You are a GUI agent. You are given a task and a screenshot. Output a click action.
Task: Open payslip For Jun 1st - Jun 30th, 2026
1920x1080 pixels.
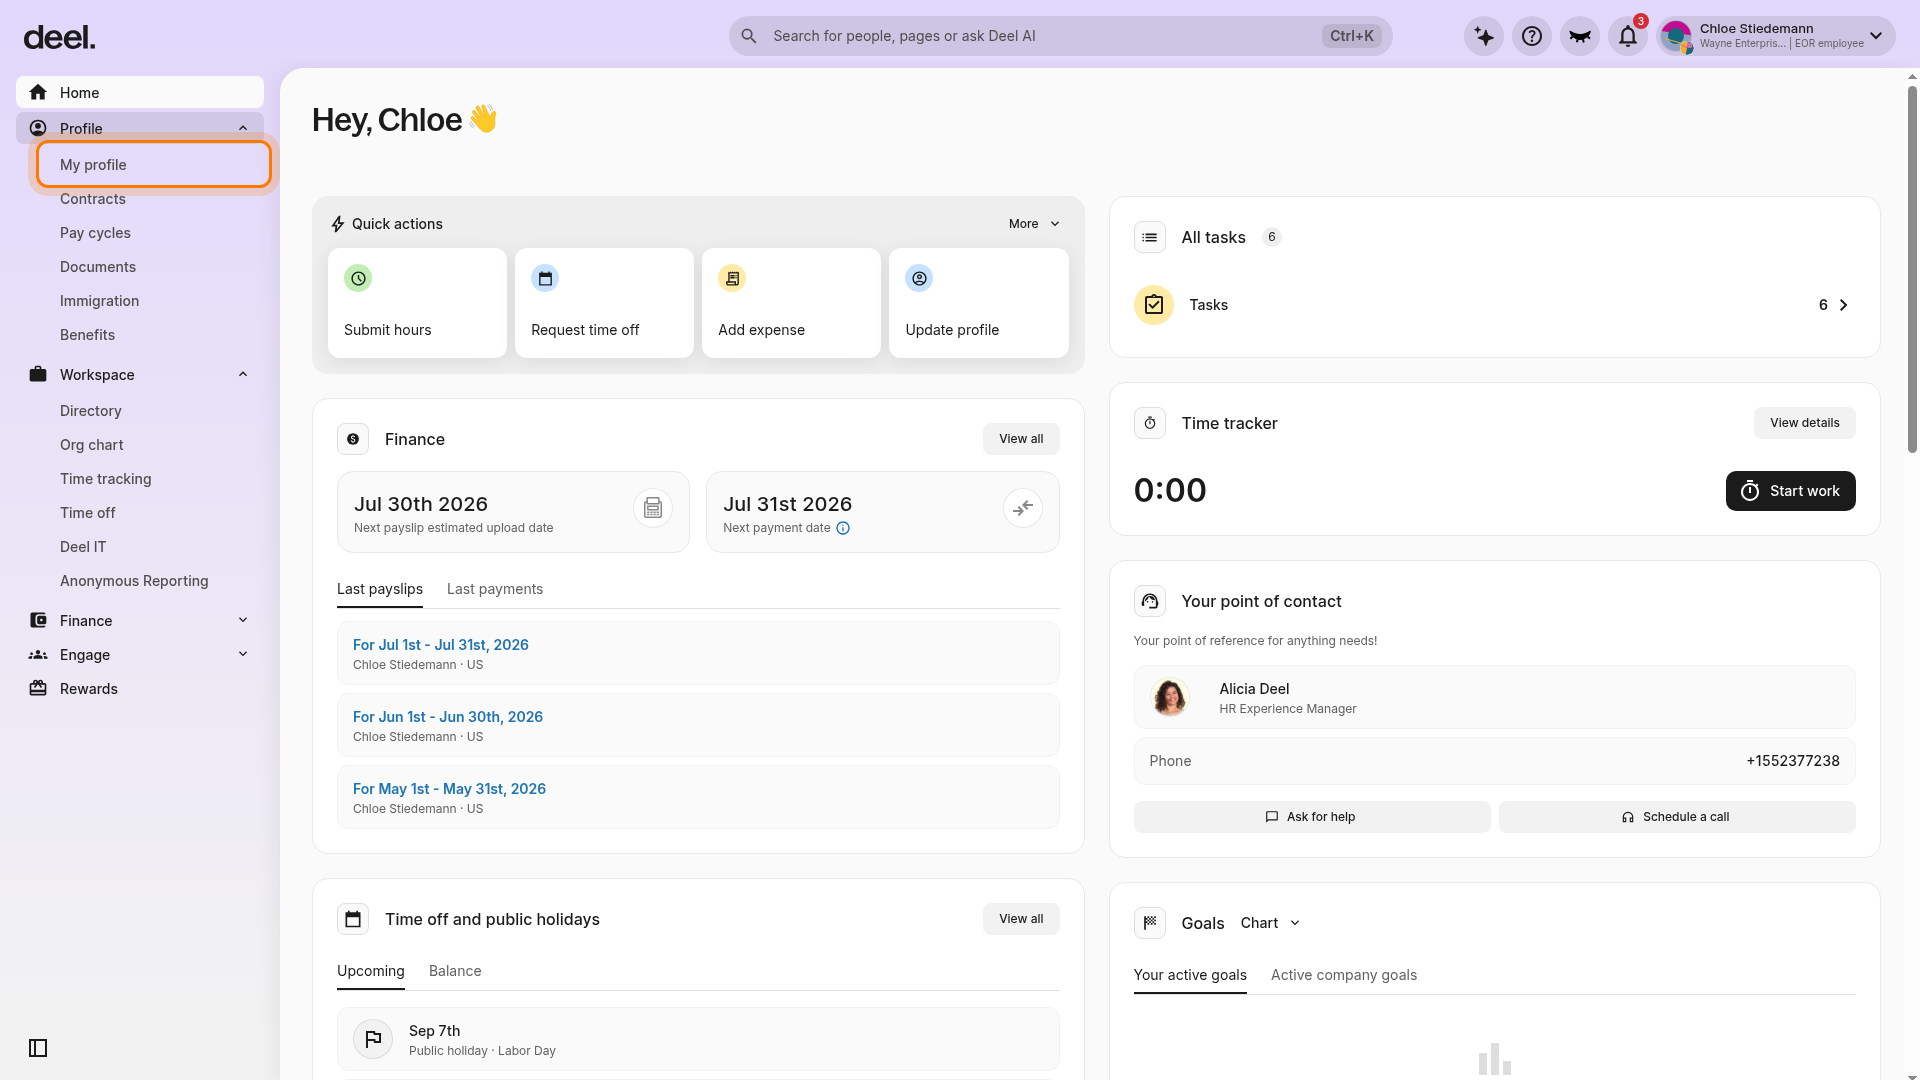(x=448, y=717)
